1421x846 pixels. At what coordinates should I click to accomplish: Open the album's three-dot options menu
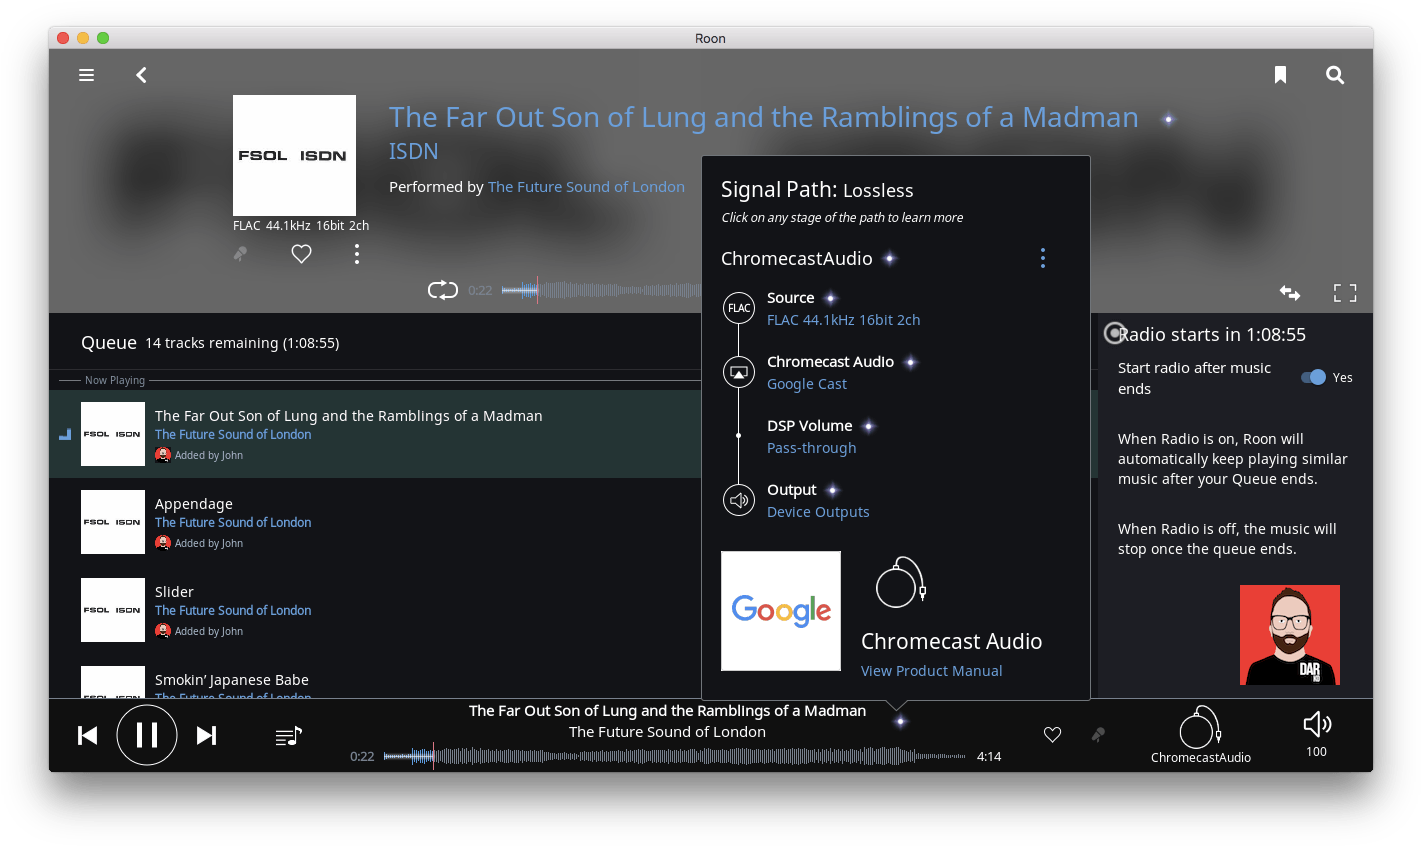coord(357,254)
